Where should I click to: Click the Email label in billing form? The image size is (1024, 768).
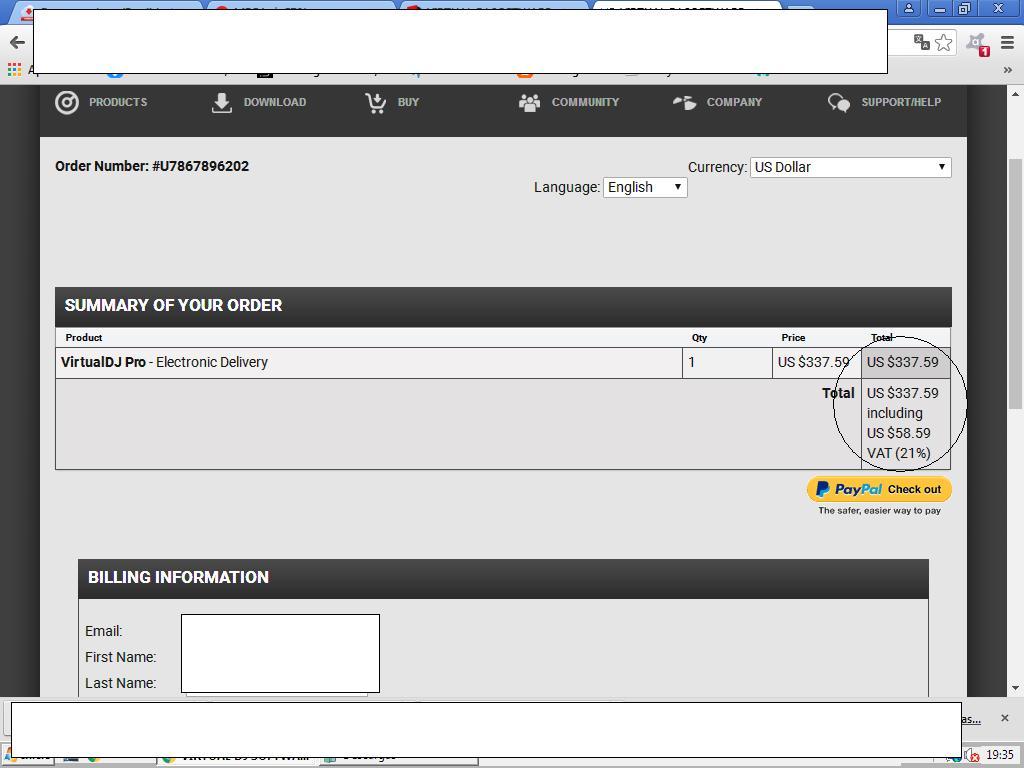click(104, 632)
